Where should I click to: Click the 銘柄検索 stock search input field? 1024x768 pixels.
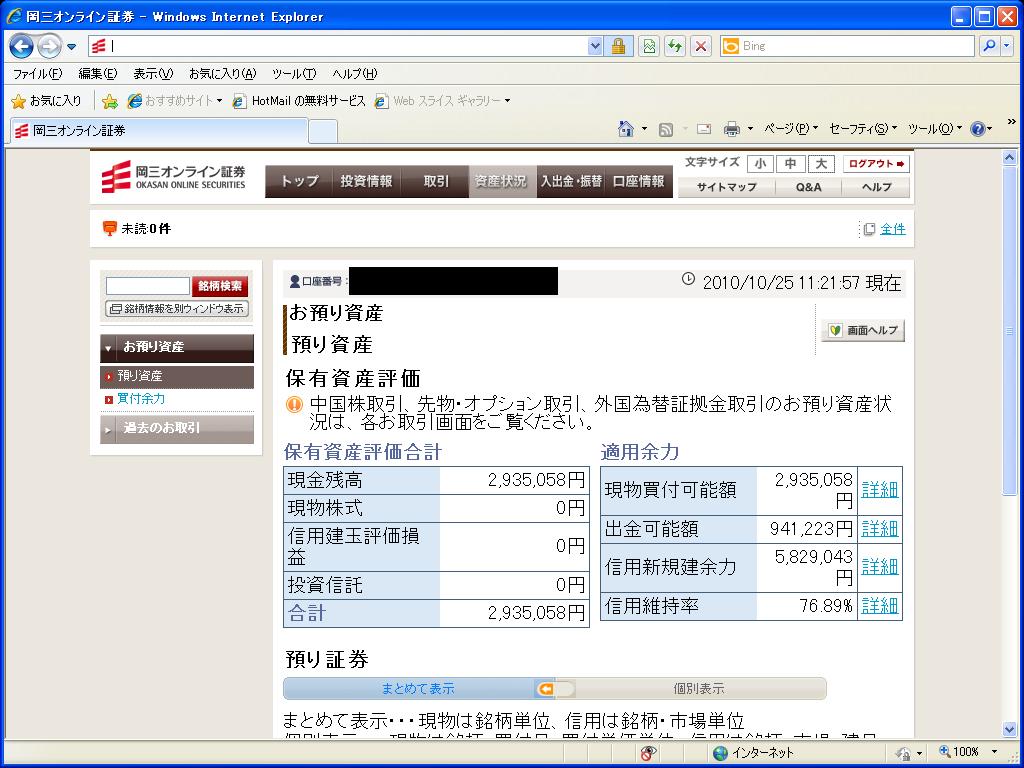[147, 286]
